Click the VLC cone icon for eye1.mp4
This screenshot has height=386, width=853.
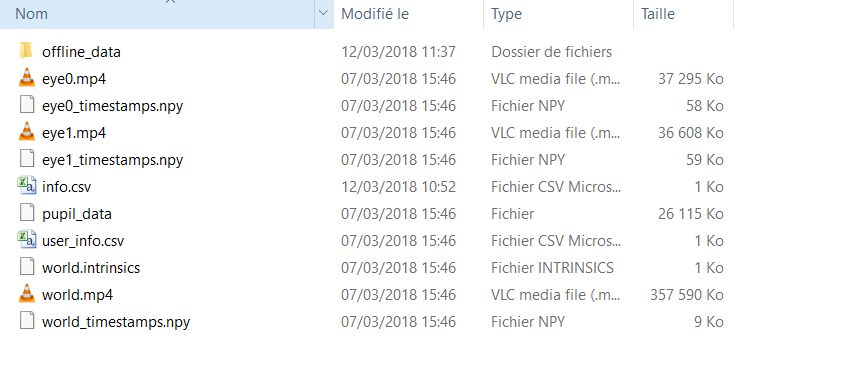pyautogui.click(x=26, y=132)
